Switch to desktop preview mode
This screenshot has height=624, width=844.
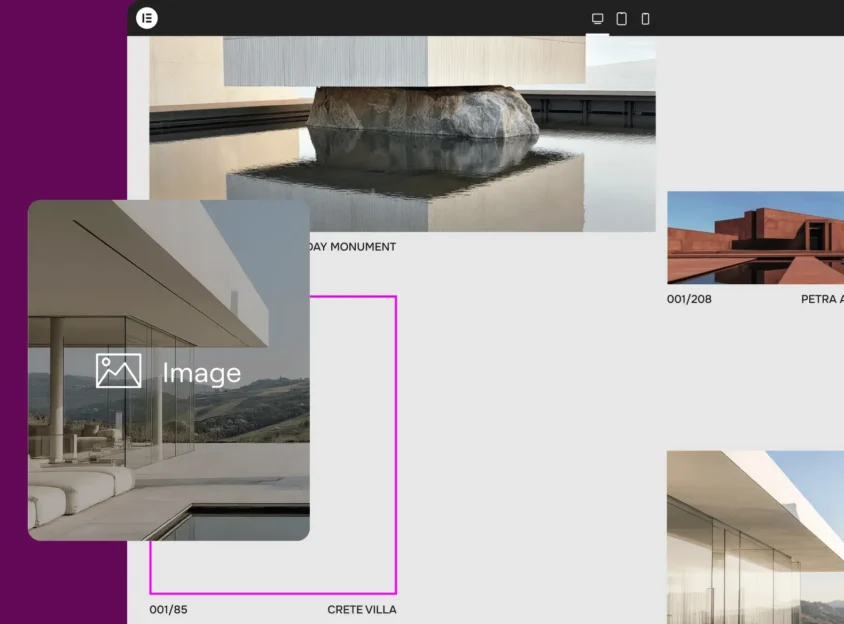598,19
